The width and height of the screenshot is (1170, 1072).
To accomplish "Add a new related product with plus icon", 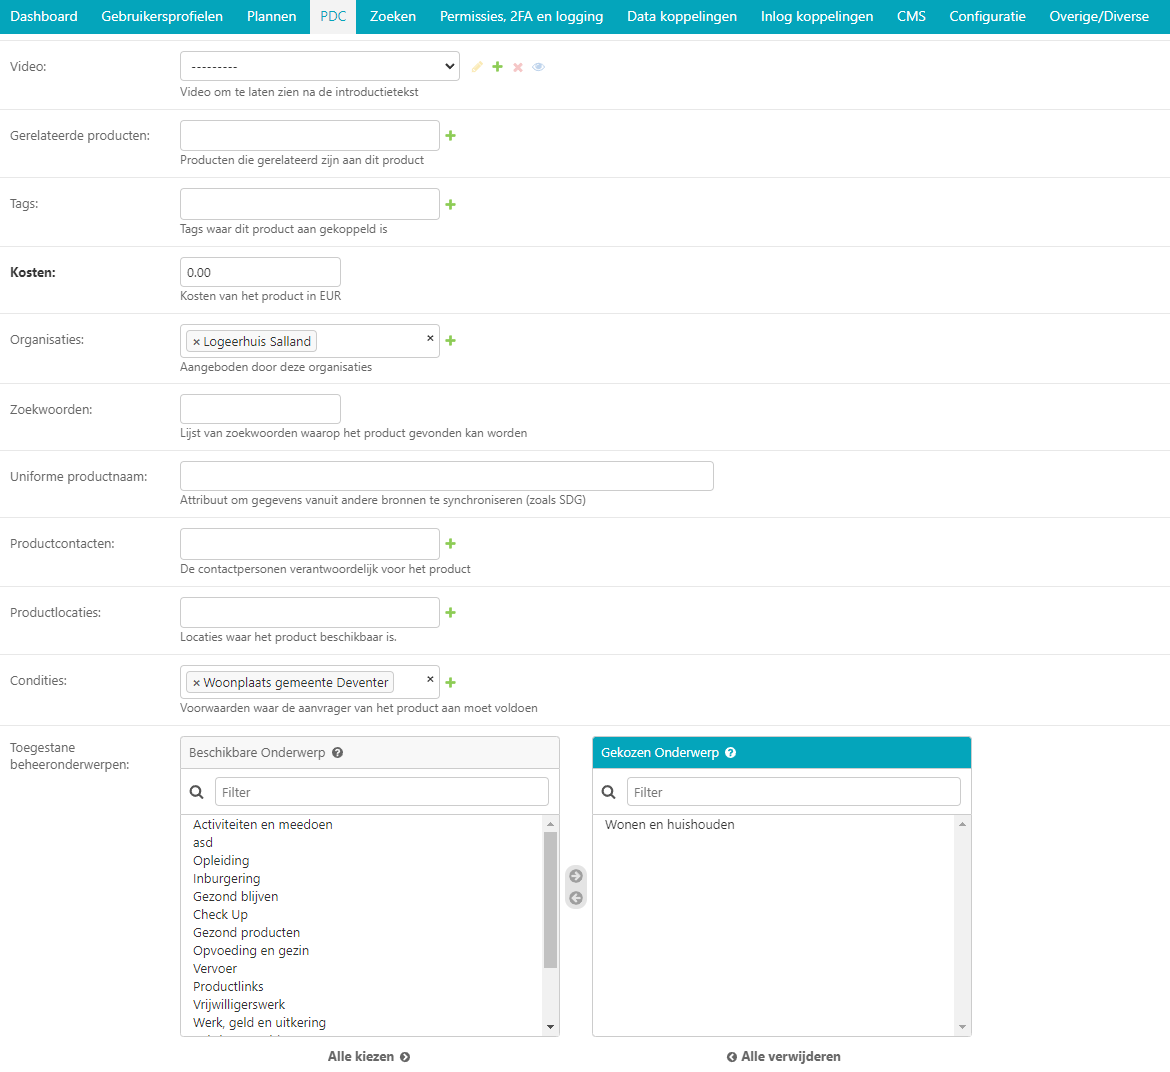I will pos(450,136).
